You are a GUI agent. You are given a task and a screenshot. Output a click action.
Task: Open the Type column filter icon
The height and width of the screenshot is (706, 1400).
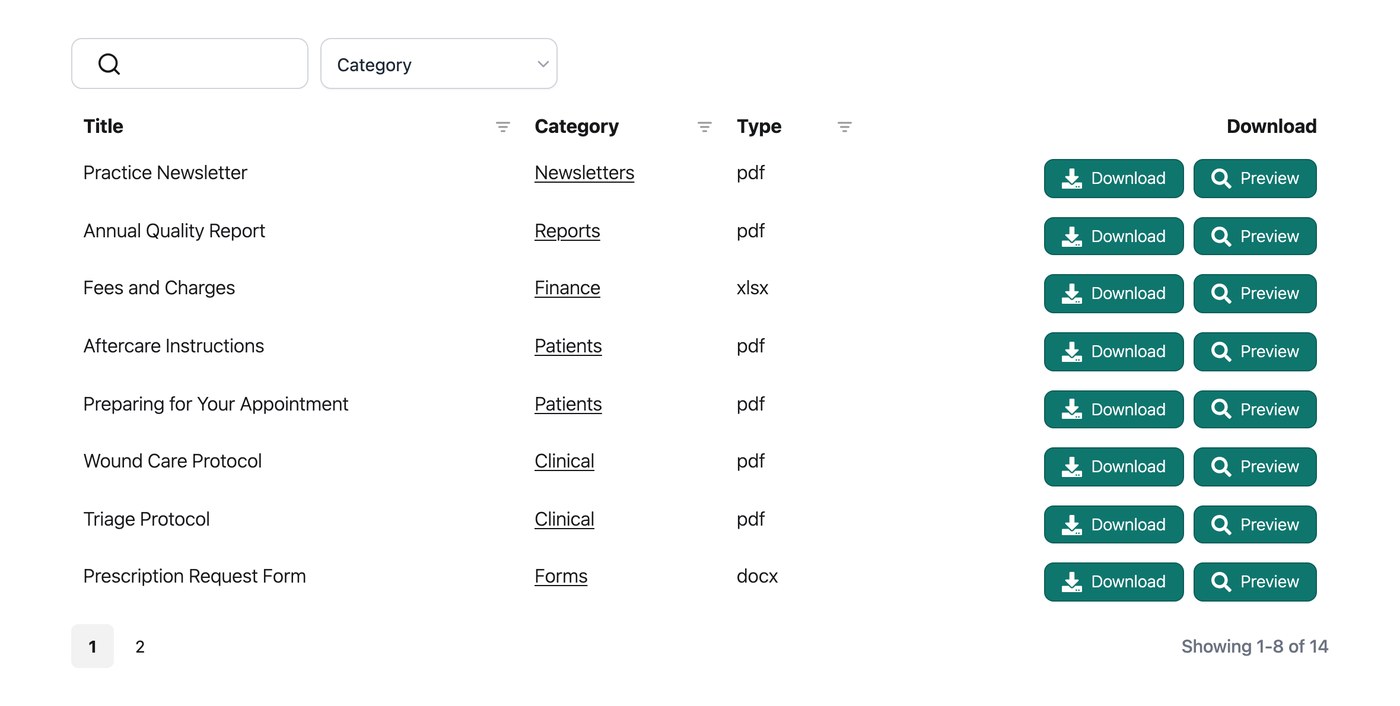coord(844,127)
